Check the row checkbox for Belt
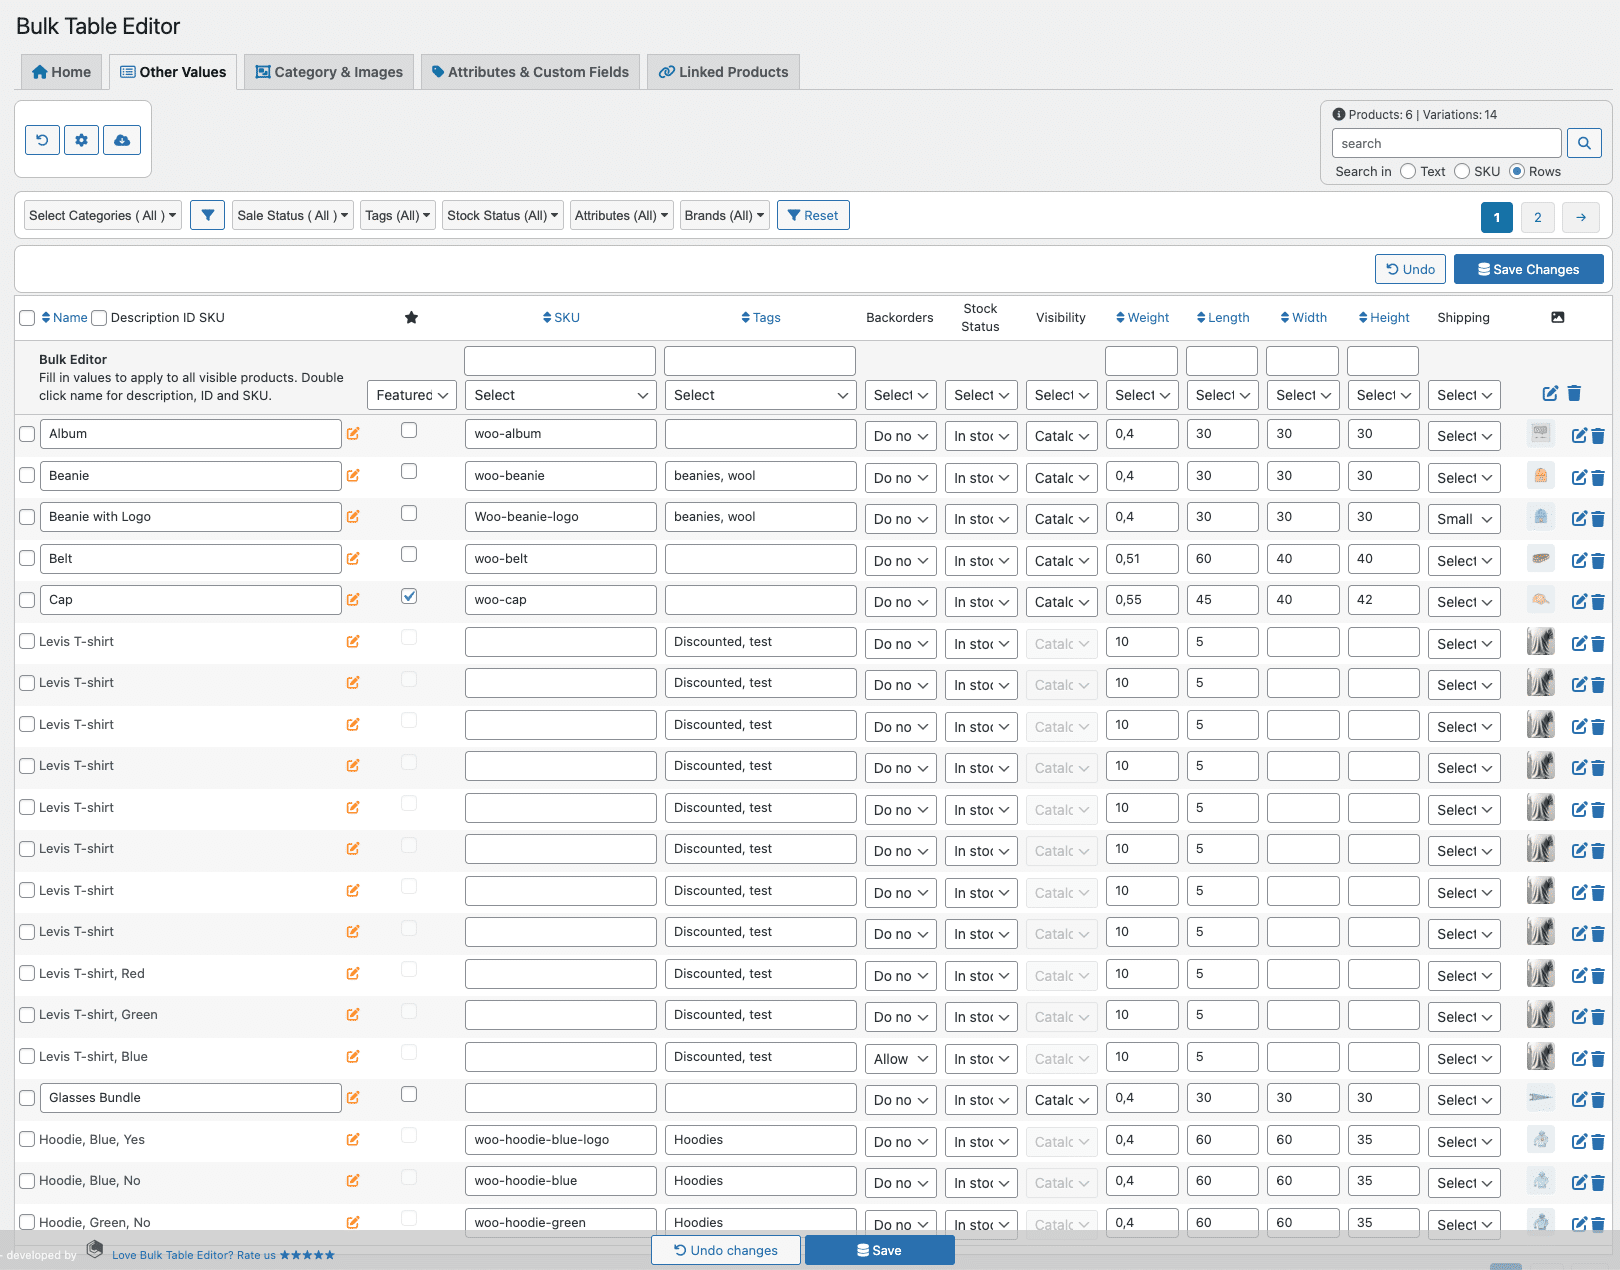Image resolution: width=1620 pixels, height=1270 pixels. [x=27, y=559]
